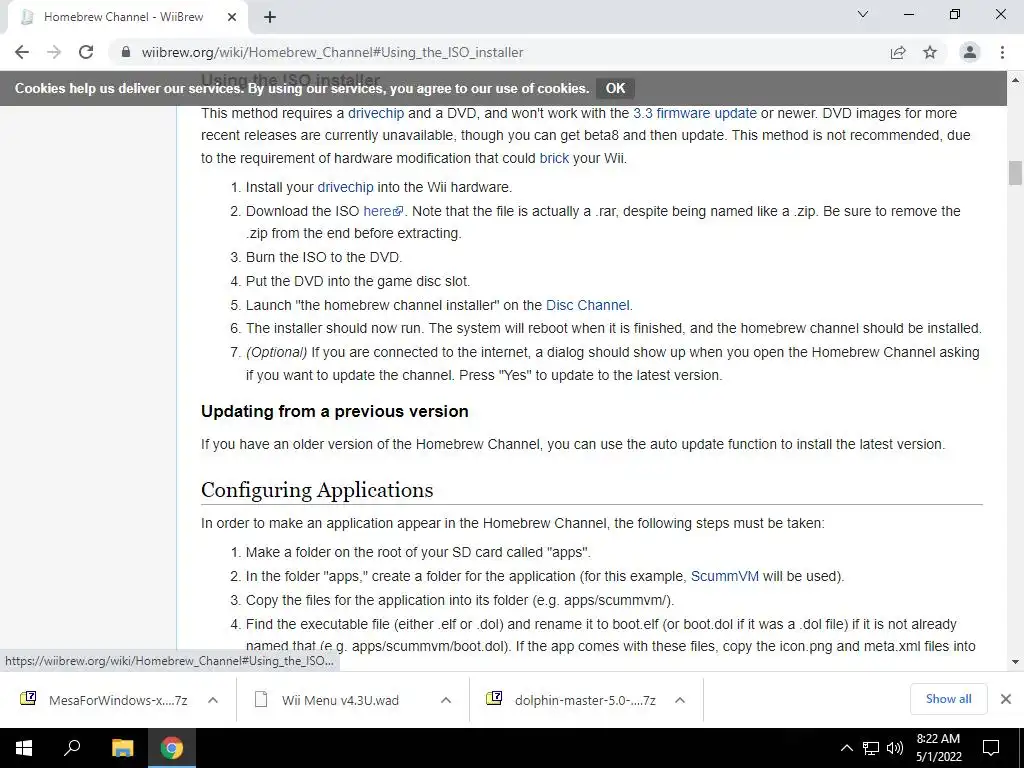Click the scrollbar down arrow
Viewport: 1024px width, 768px height.
pyautogui.click(x=1015, y=662)
